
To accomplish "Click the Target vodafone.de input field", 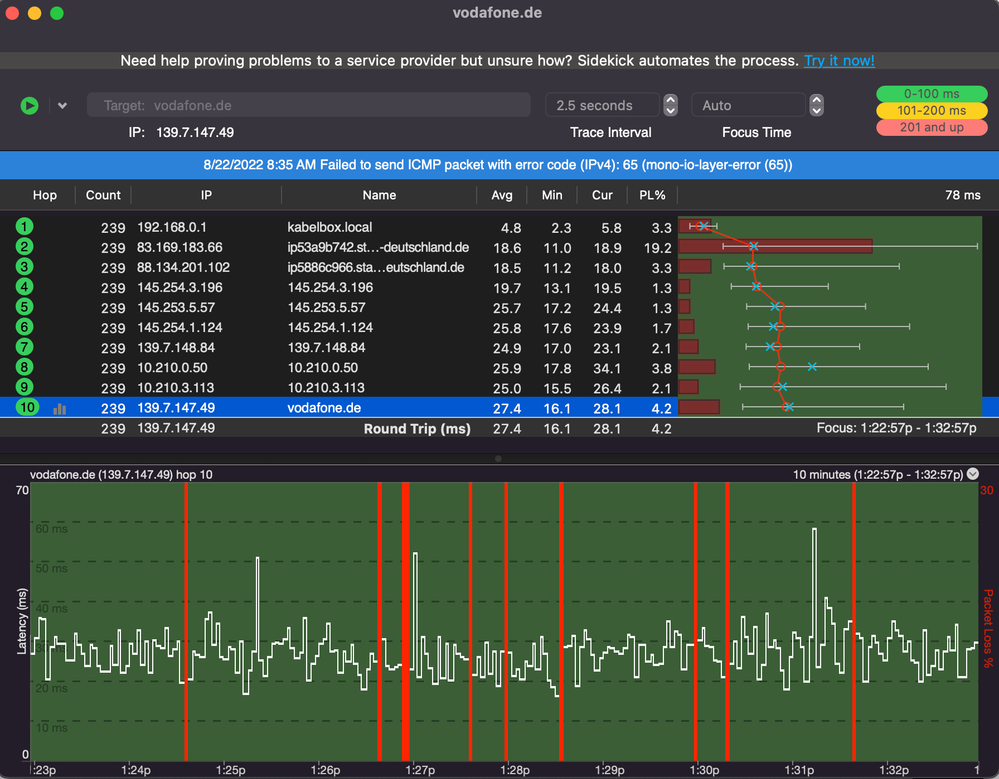I will pyautogui.click(x=308, y=105).
